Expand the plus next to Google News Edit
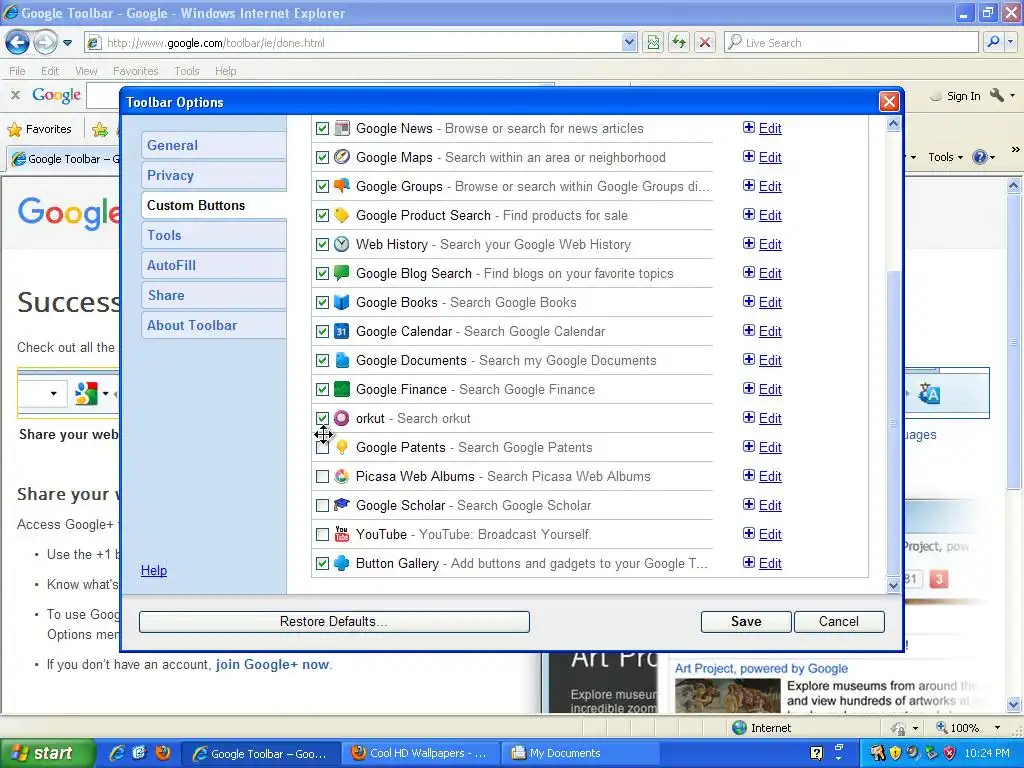Screen dimensions: 1024x768 point(749,127)
